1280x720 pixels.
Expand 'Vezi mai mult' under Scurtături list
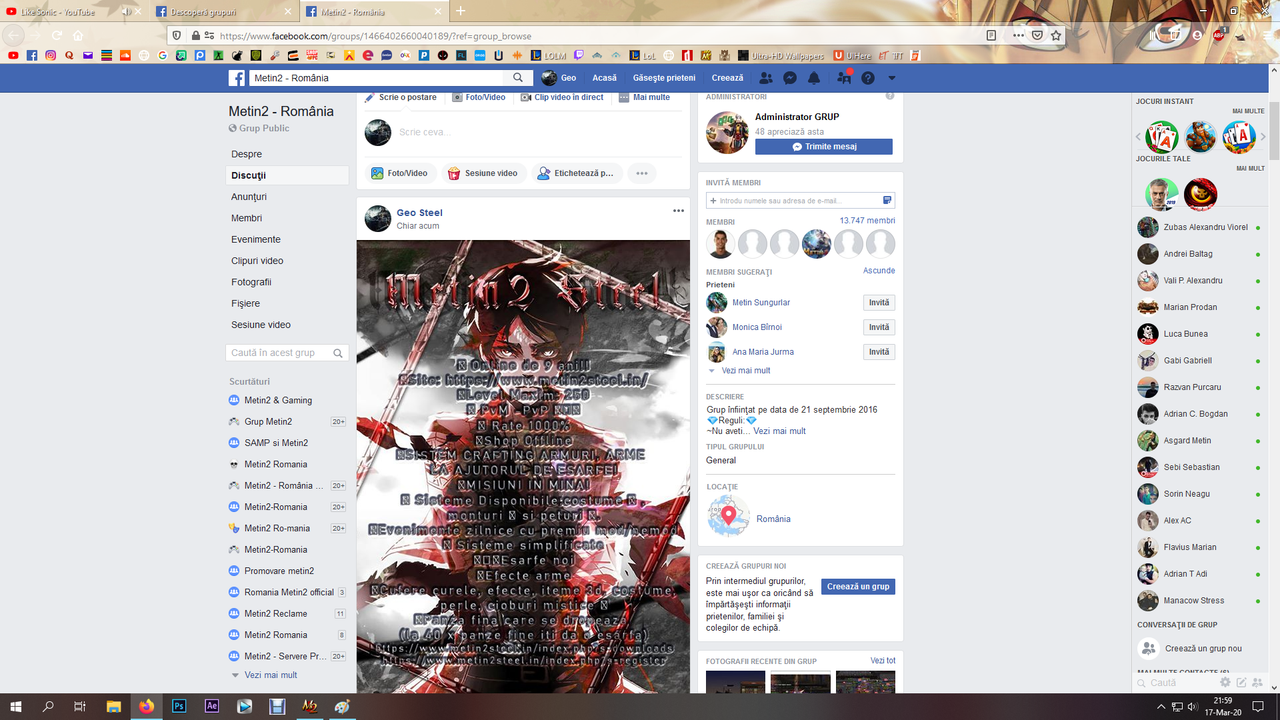[271, 675]
